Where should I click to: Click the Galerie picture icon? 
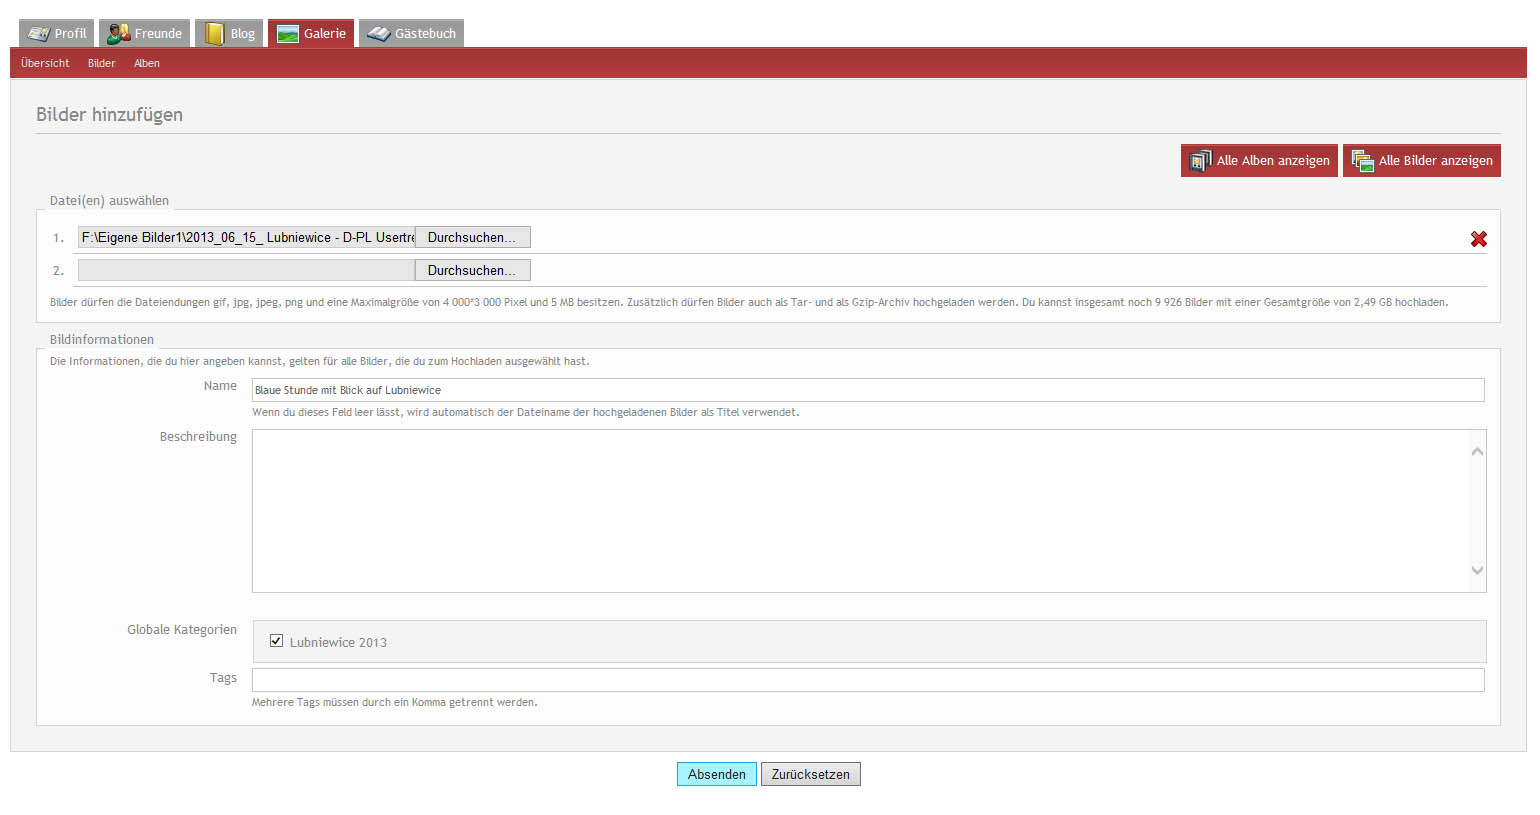point(288,34)
